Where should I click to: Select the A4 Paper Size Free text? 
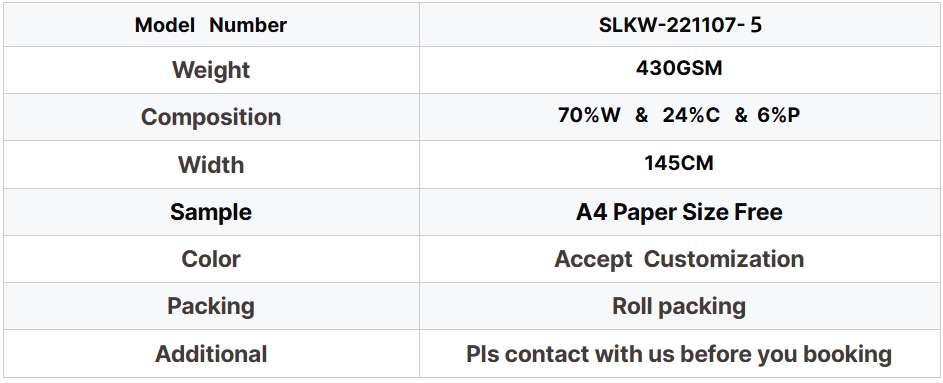(x=679, y=212)
